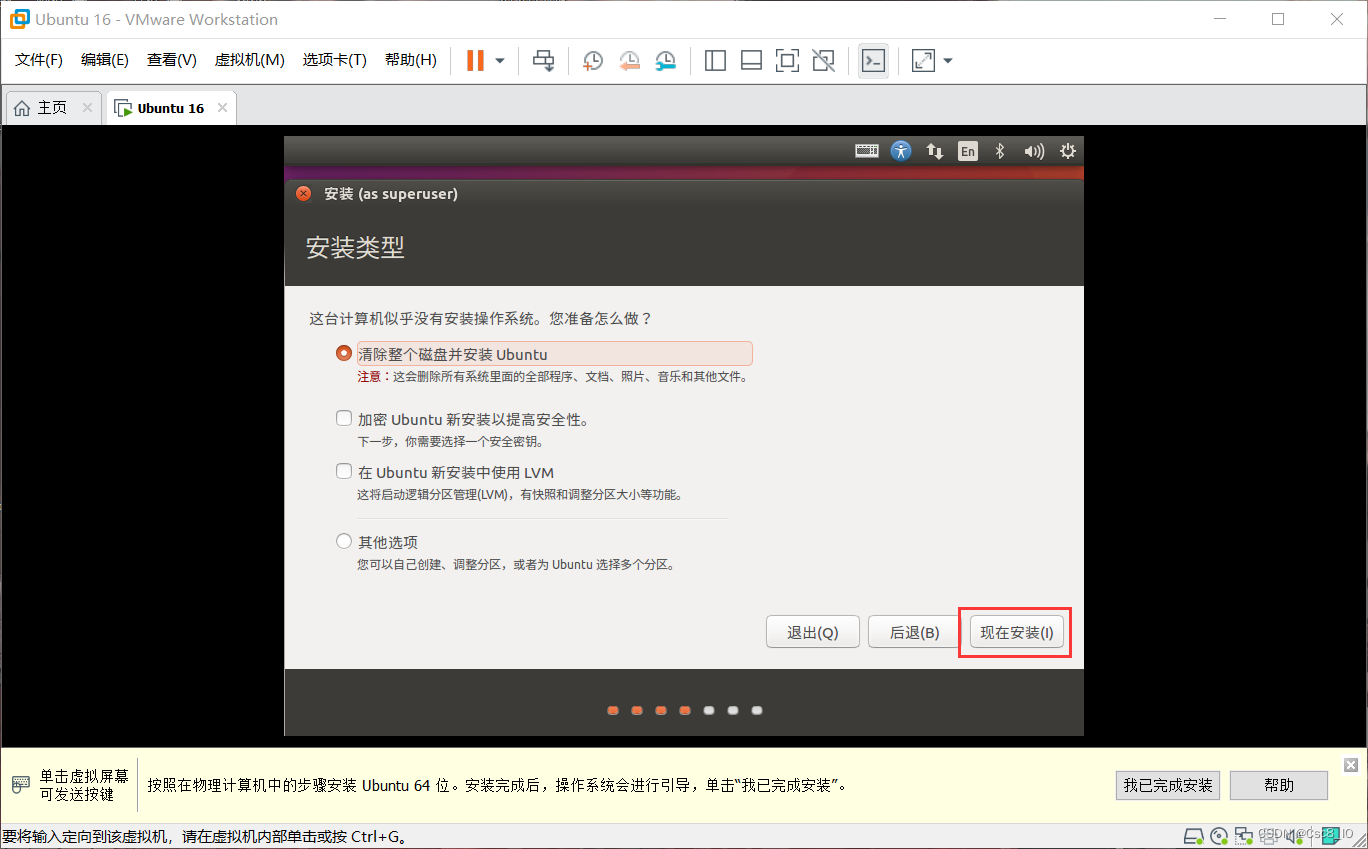The image size is (1368, 849).
Task: Open the 选项卡(T) menu
Action: click(x=335, y=60)
